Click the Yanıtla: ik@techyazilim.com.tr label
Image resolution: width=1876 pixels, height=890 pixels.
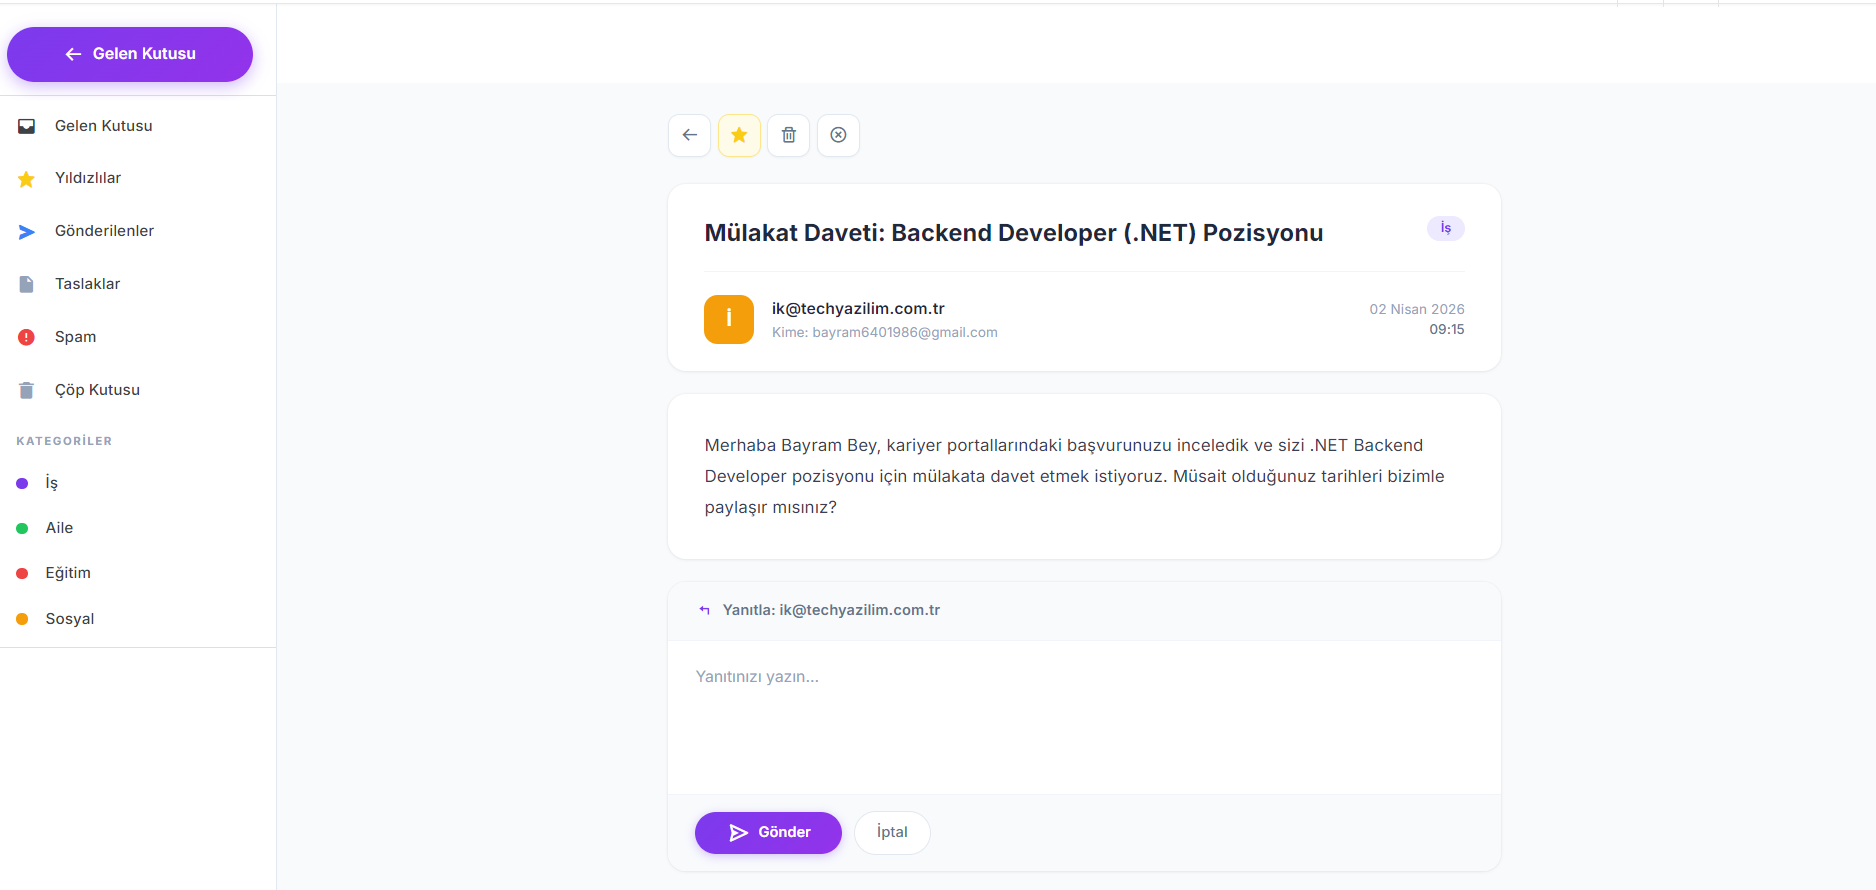(x=831, y=610)
